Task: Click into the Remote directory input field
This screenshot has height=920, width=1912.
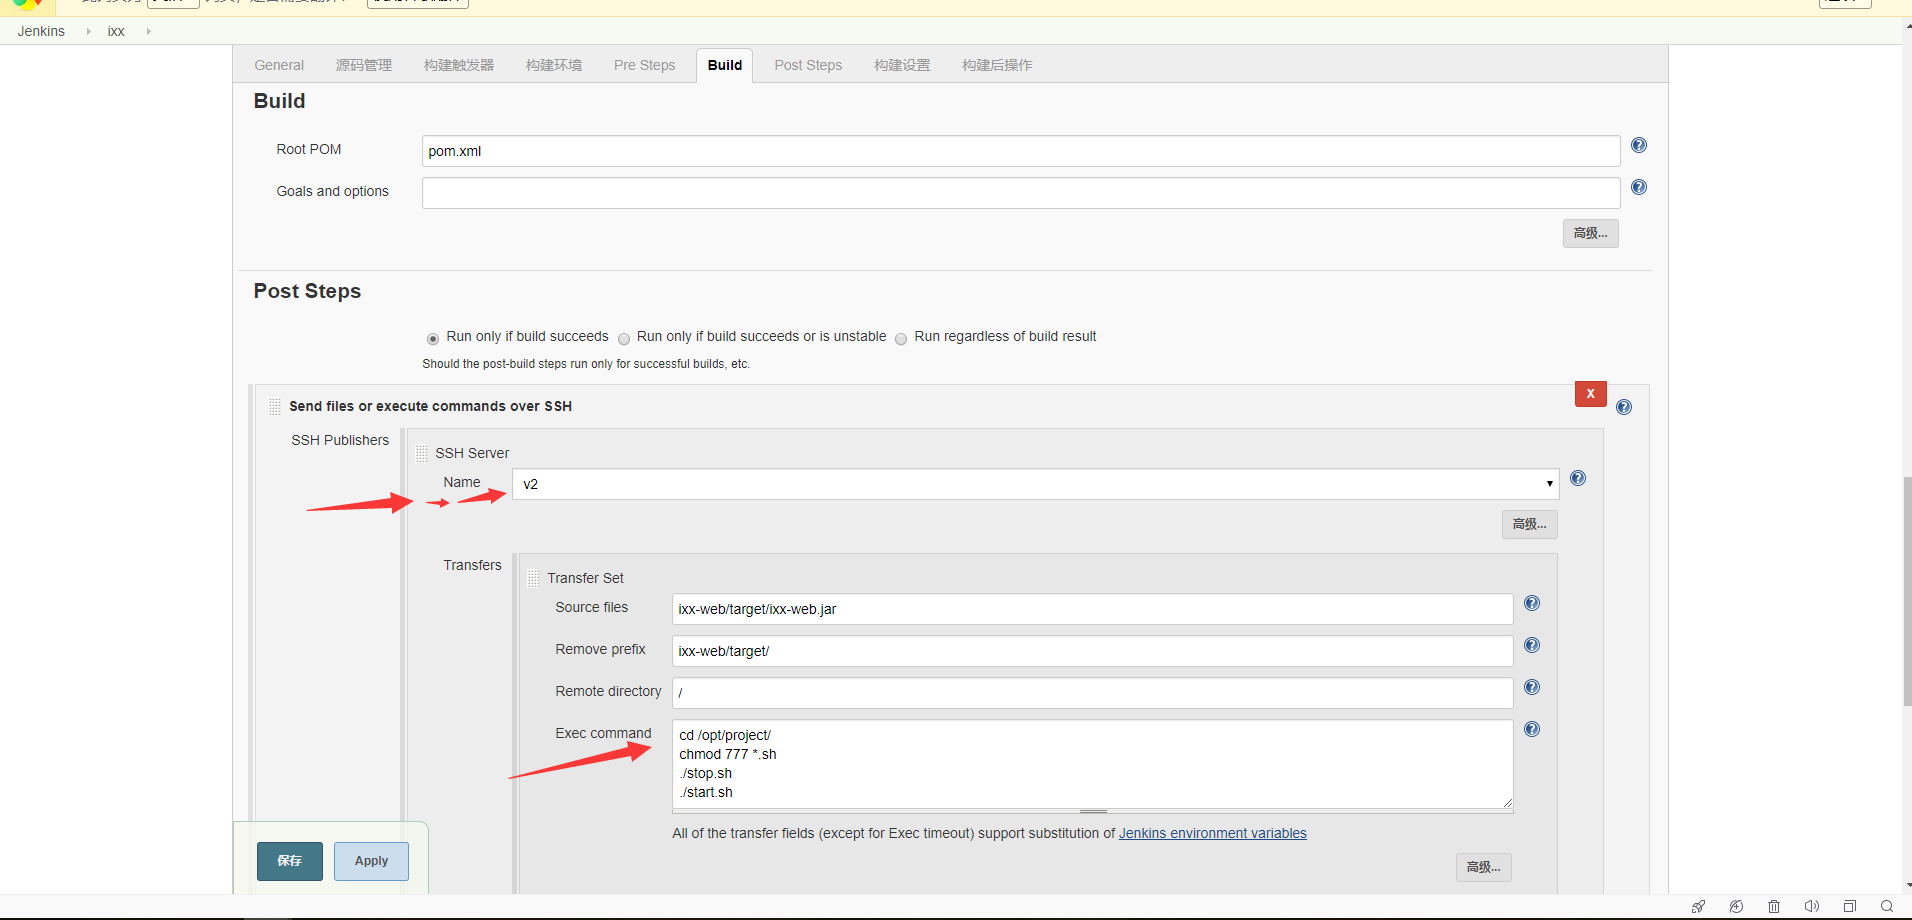Action: click(x=1092, y=693)
